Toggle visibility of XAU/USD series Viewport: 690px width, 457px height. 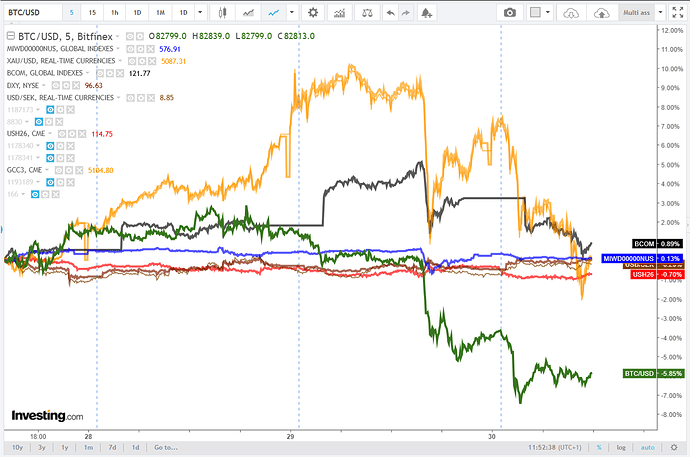click(x=132, y=61)
